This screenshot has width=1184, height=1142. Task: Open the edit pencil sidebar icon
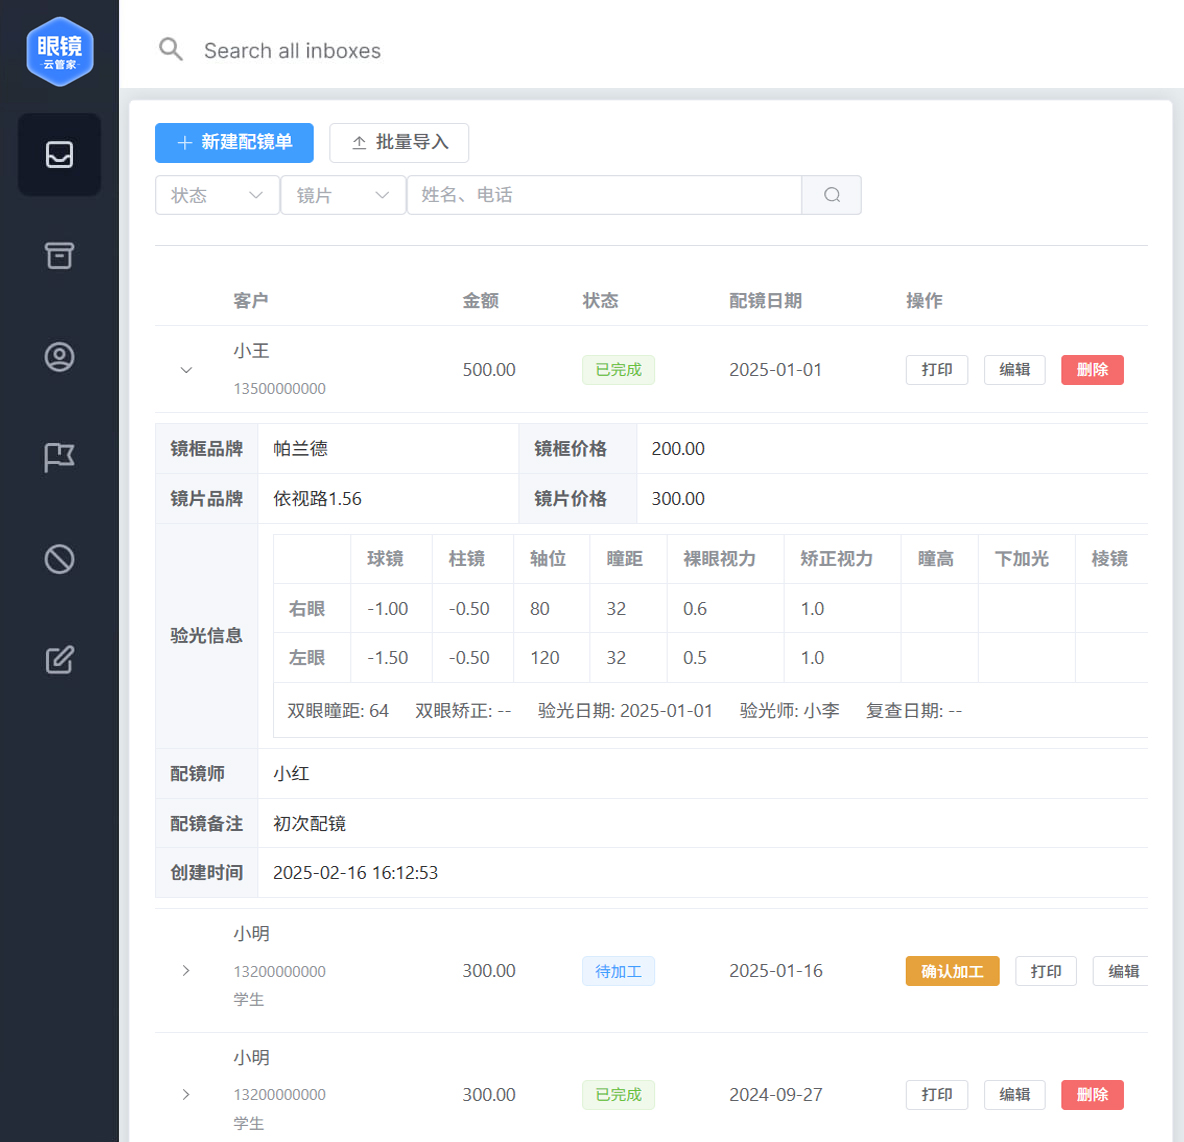click(59, 660)
